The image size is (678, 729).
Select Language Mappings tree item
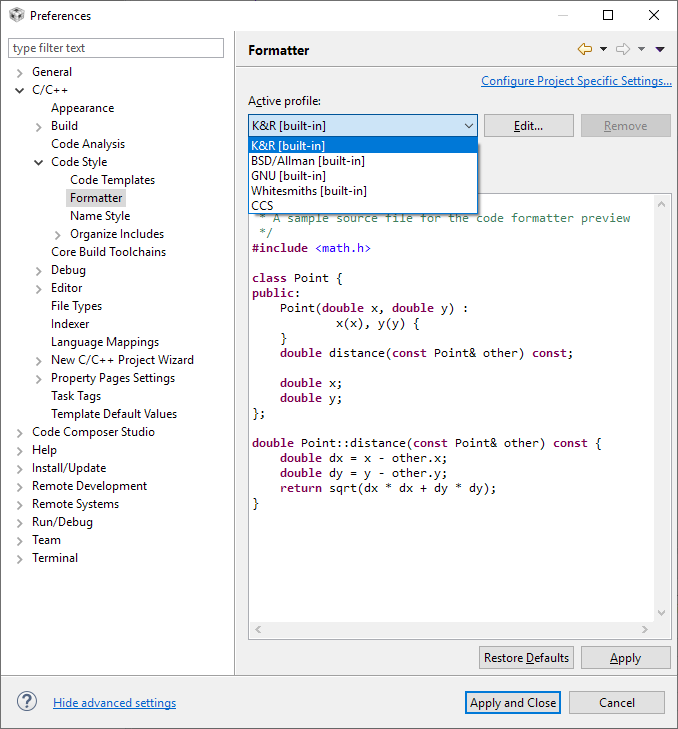(x=105, y=342)
